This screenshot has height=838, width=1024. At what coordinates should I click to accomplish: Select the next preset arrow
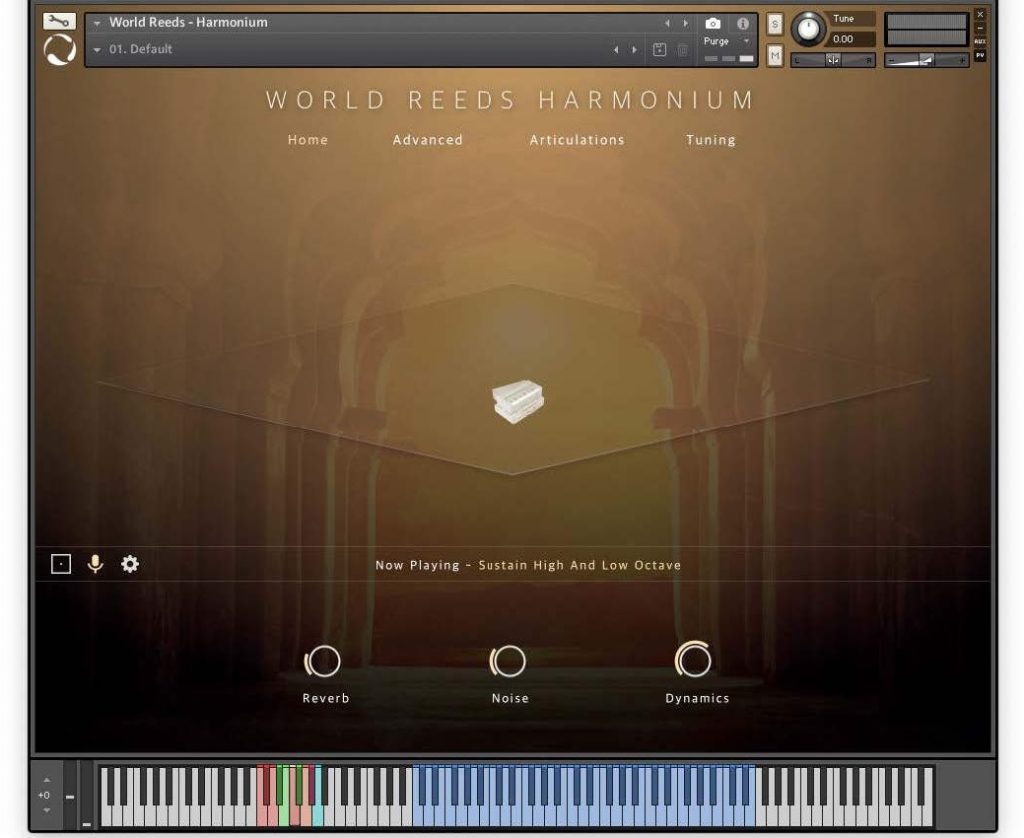(x=633, y=49)
